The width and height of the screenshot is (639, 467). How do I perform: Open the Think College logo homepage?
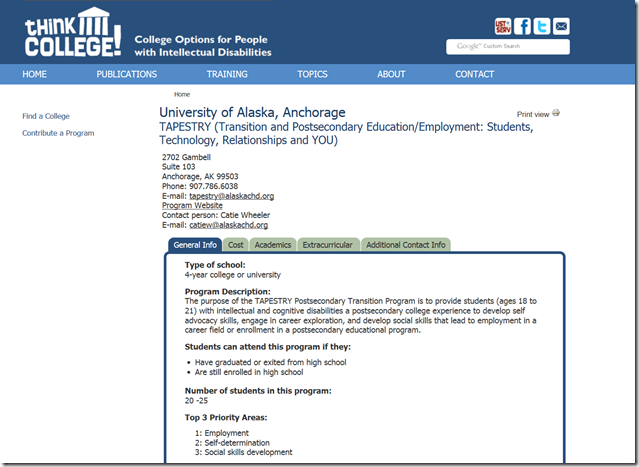(x=73, y=32)
